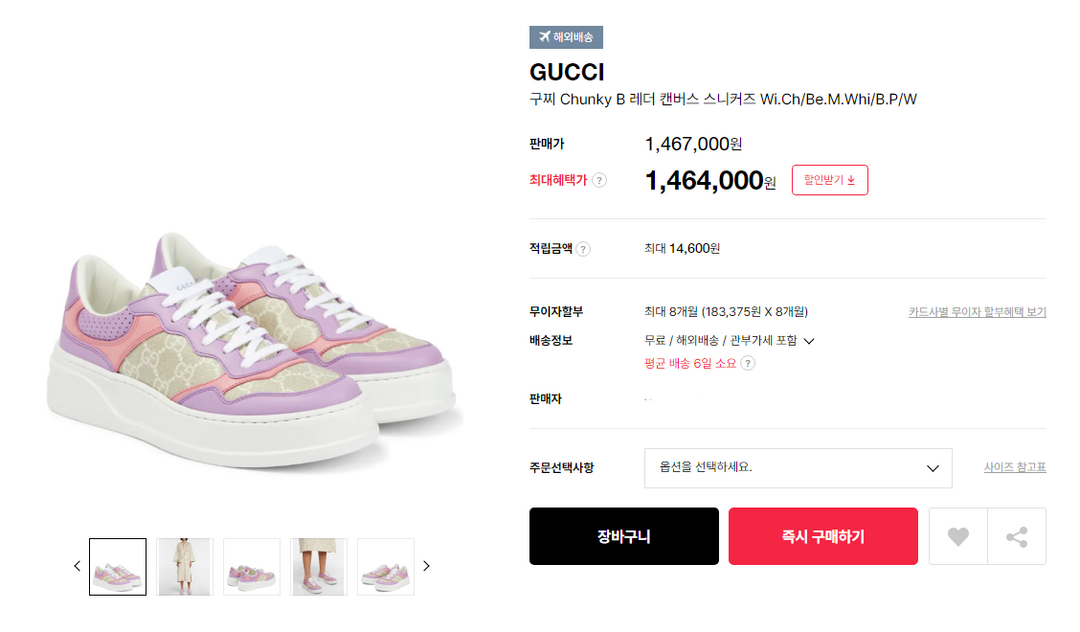The image size is (1080, 632).
Task: Click the share icon button
Action: coord(1017,537)
